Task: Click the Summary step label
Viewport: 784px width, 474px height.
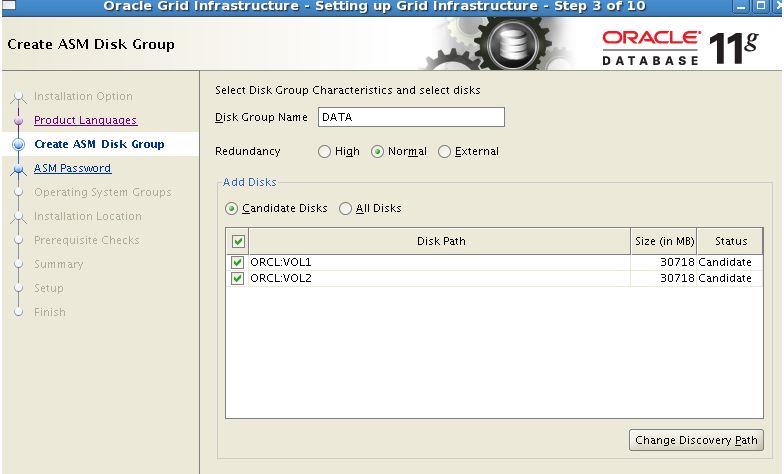Action: tap(58, 264)
